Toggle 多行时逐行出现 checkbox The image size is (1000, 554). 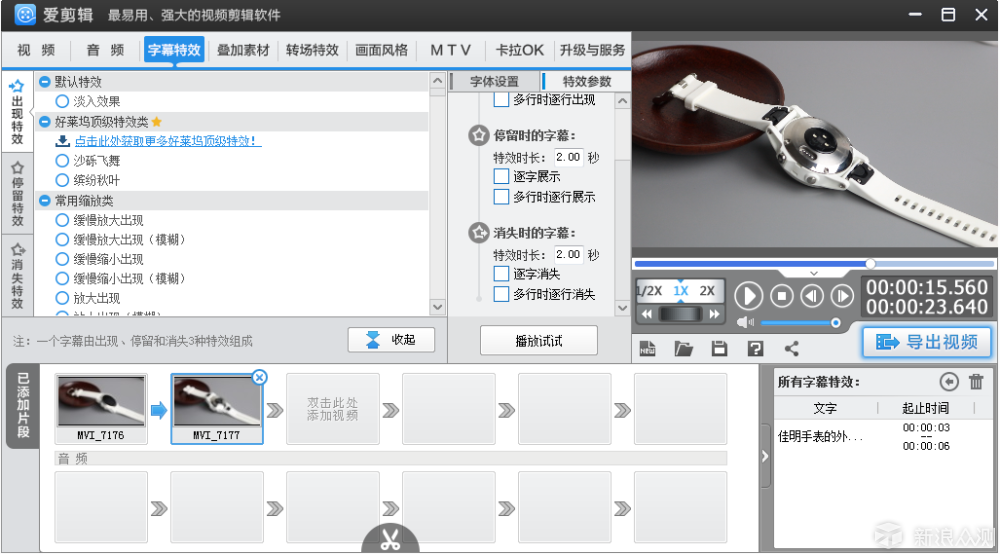coord(501,99)
